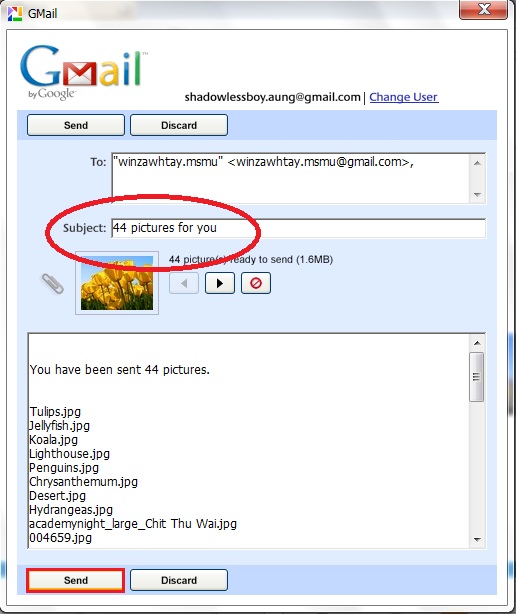
Task: Click the Picasa icon in the title bar
Action: click(15, 13)
